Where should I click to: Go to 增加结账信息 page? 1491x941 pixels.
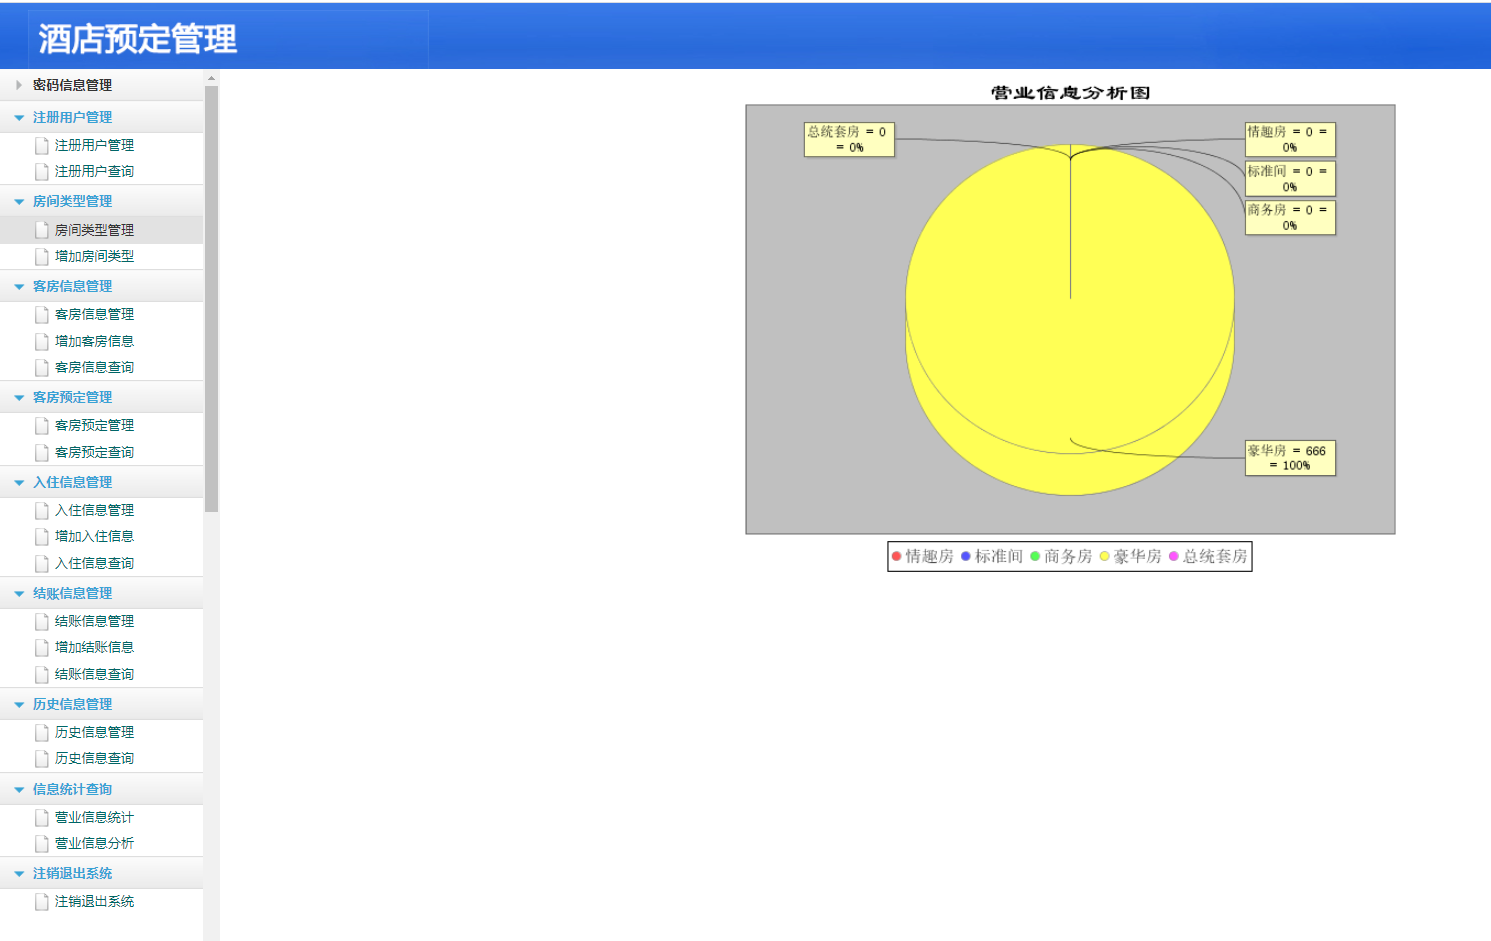(94, 648)
